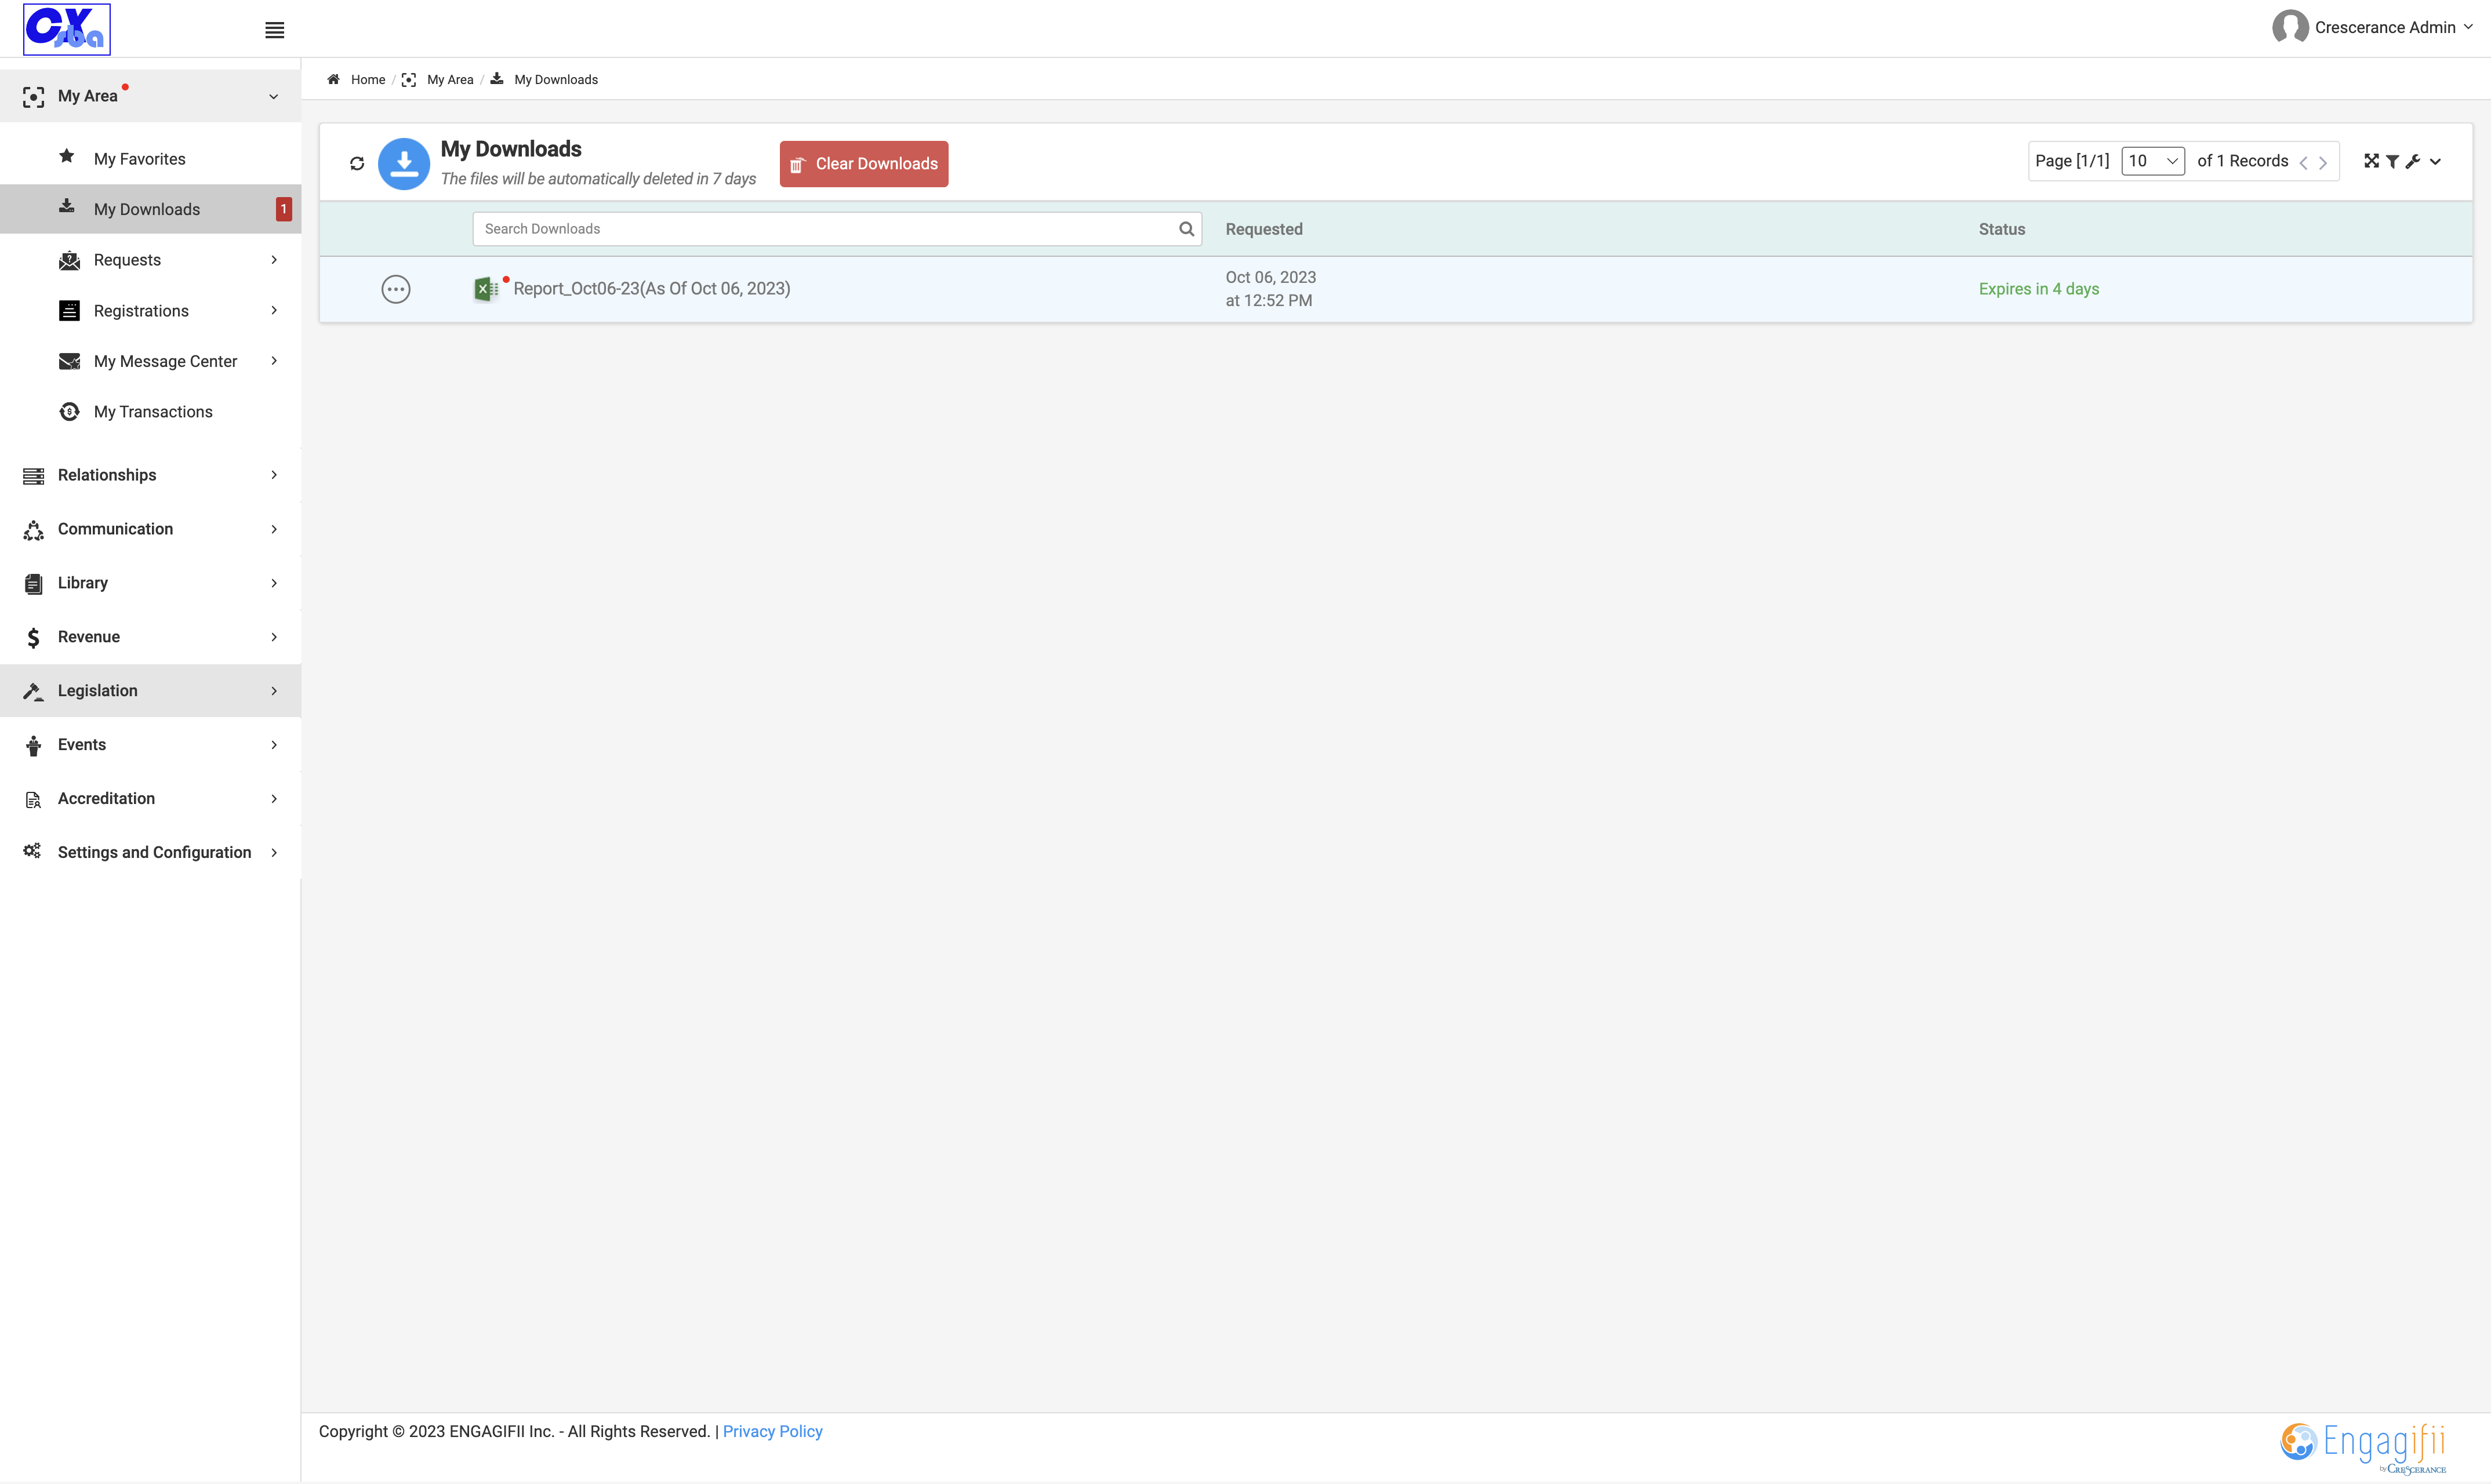Expand the Registrations submenu
Image resolution: width=2491 pixels, height=1484 pixels.
pos(150,311)
